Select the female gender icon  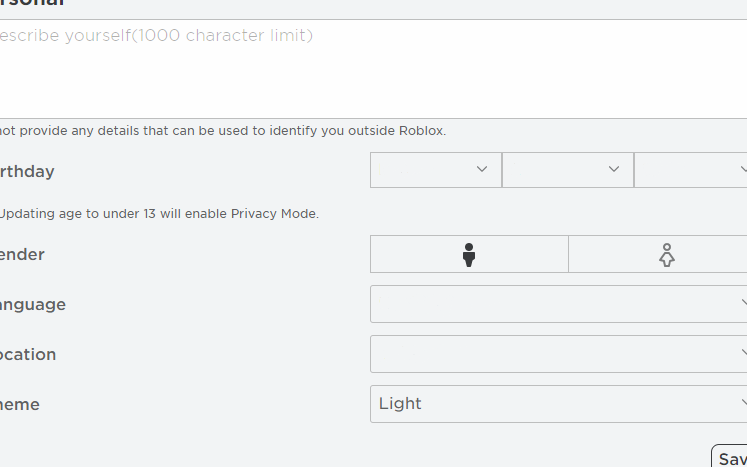point(667,255)
